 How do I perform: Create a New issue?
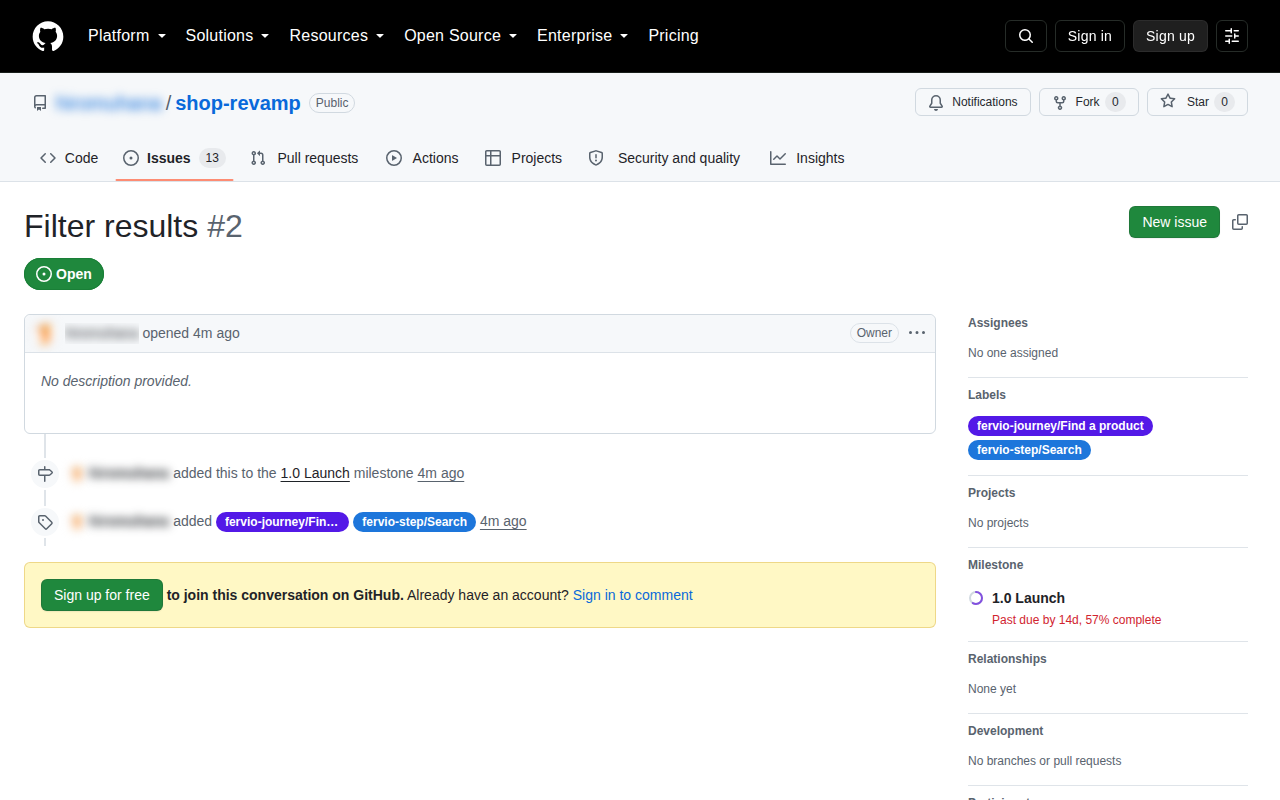pyautogui.click(x=1174, y=222)
